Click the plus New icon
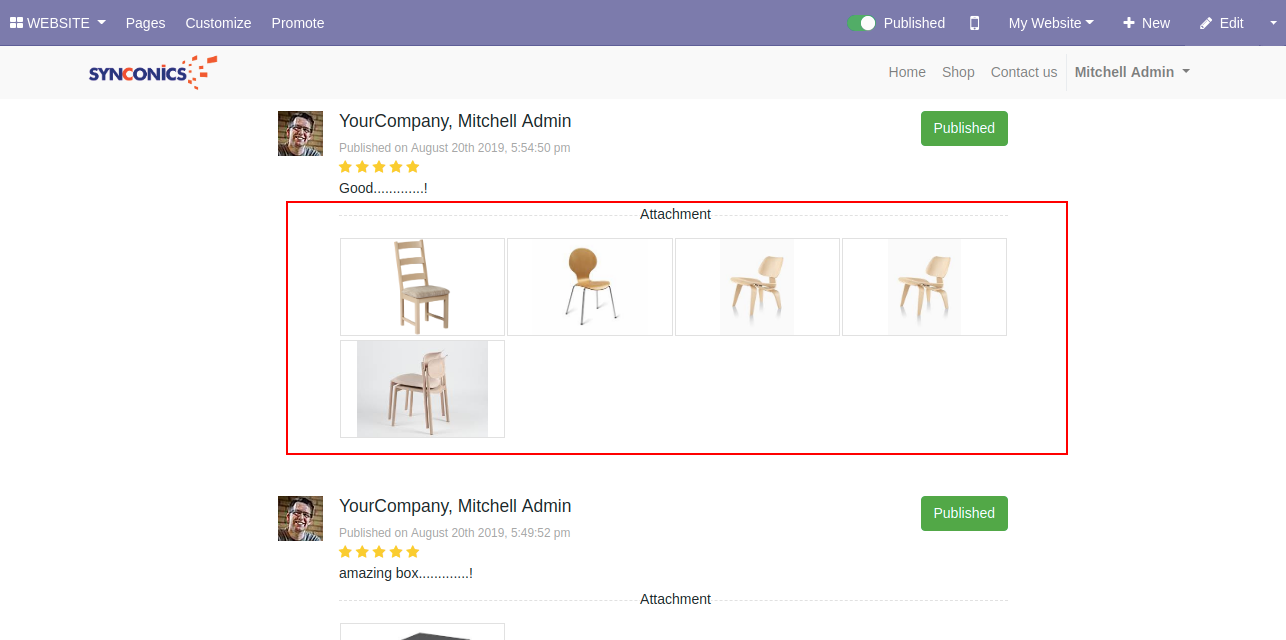The width and height of the screenshot is (1286, 640). coord(1129,23)
